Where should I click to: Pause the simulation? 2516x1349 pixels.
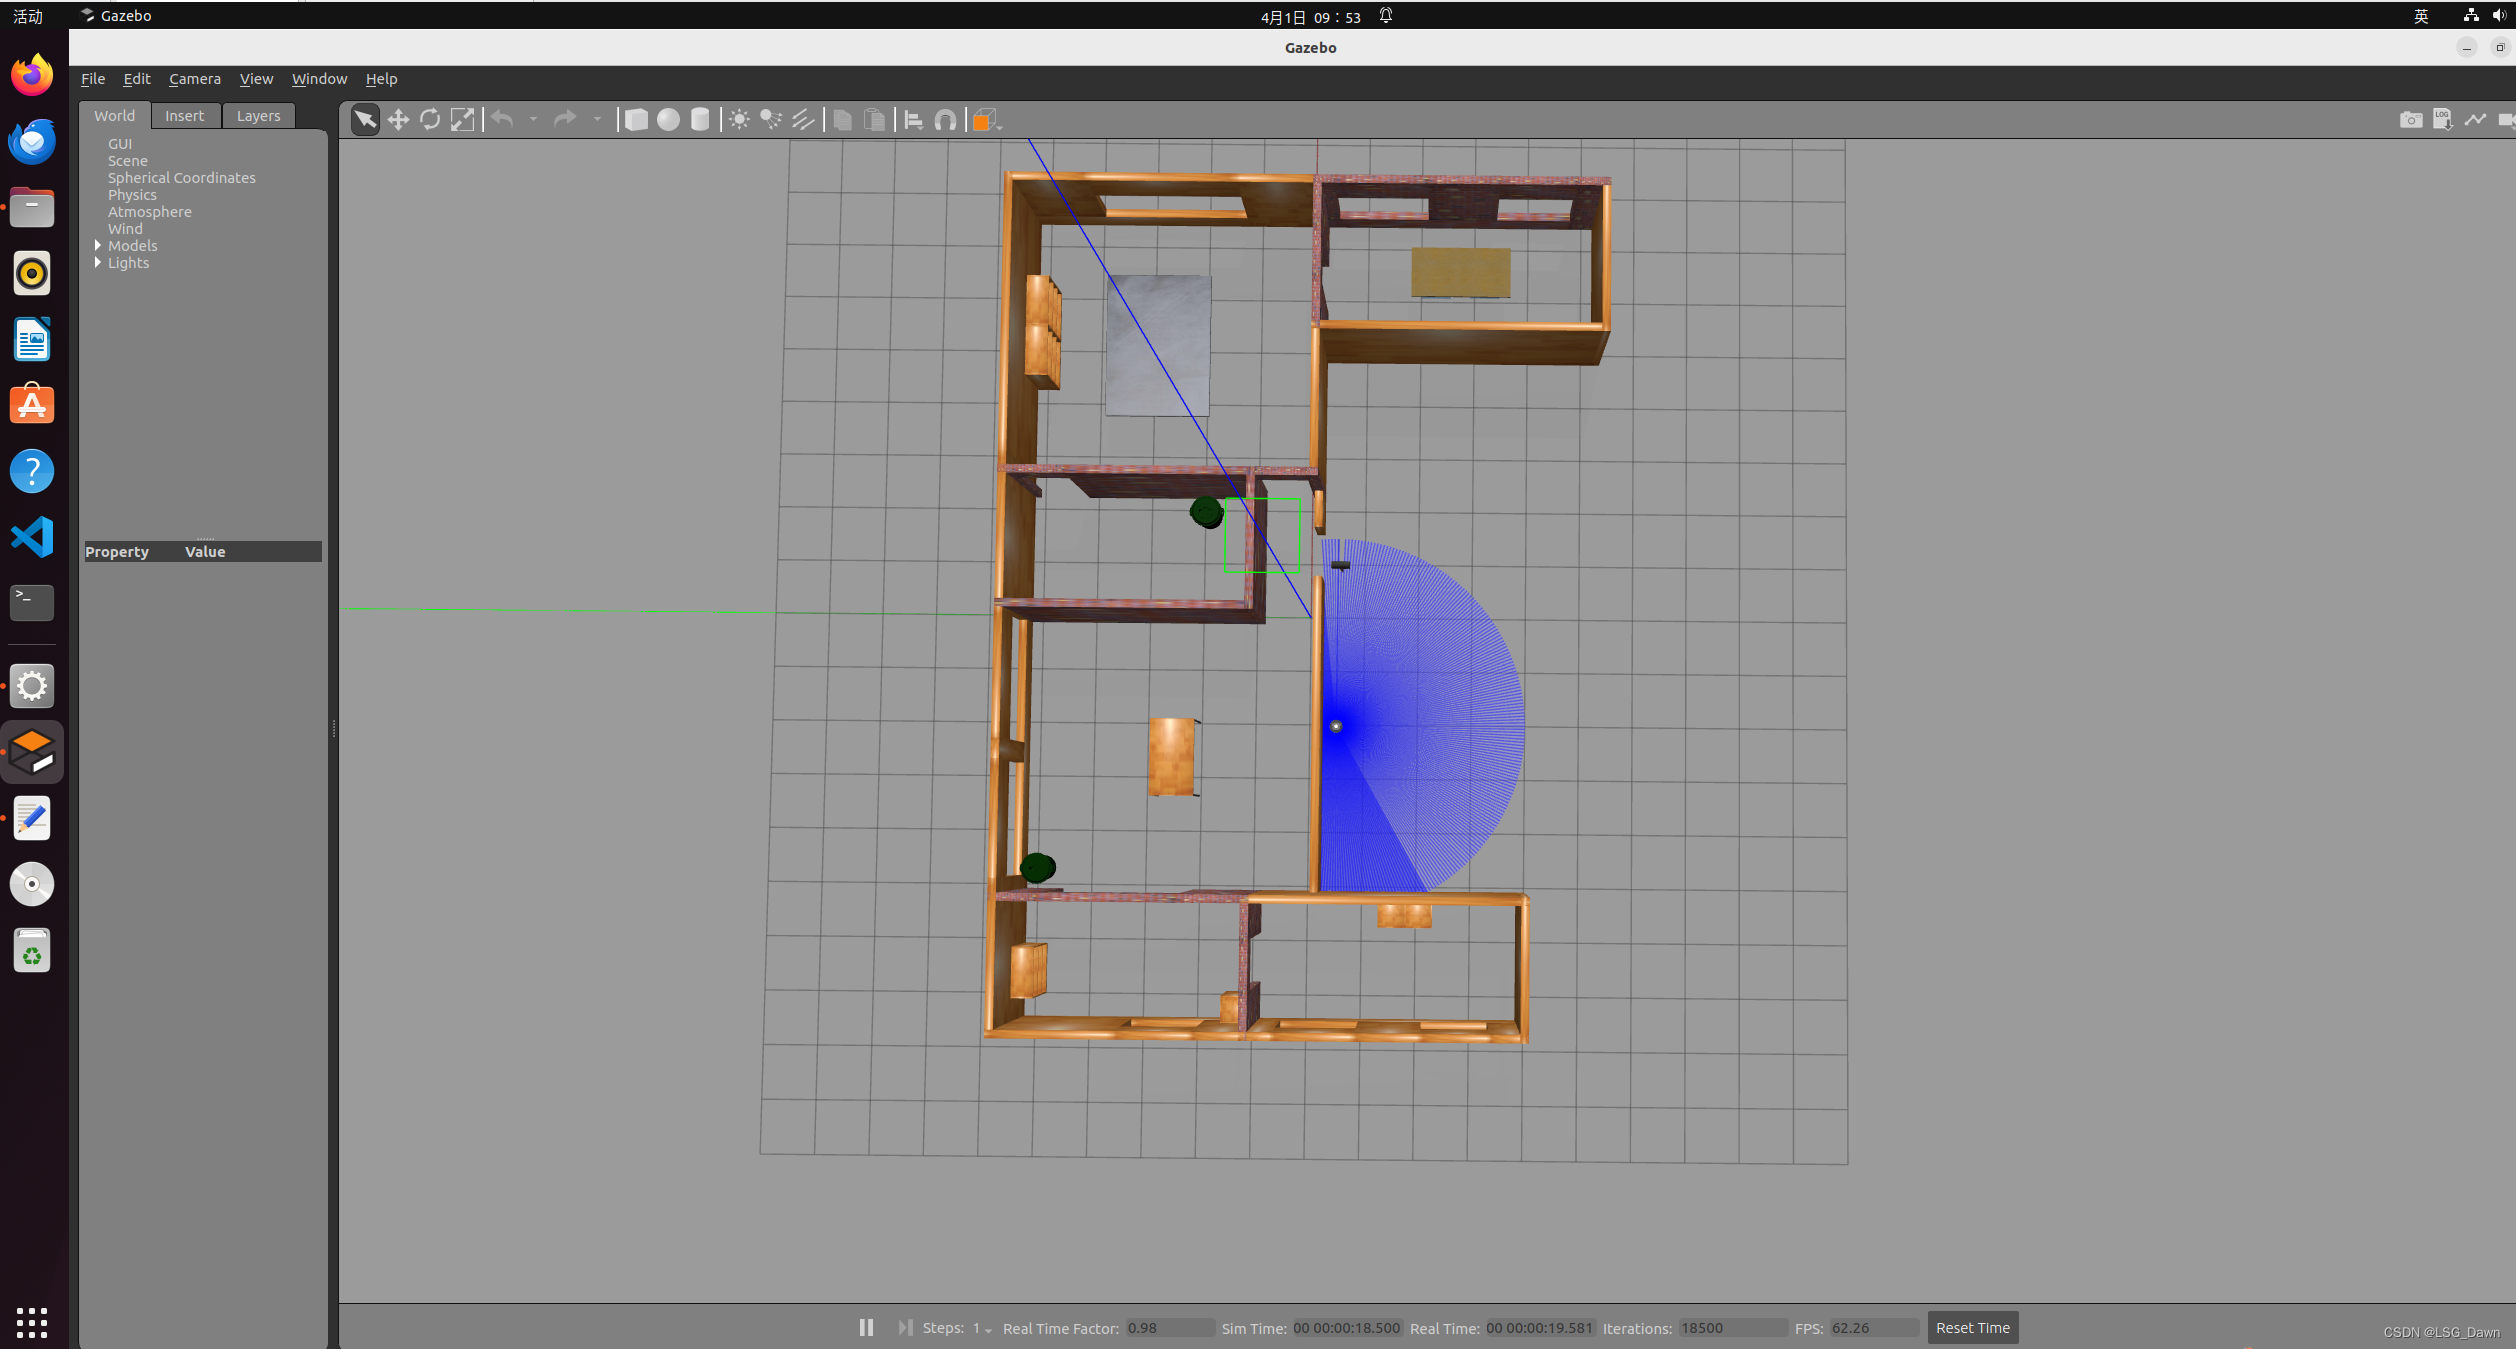(x=866, y=1327)
